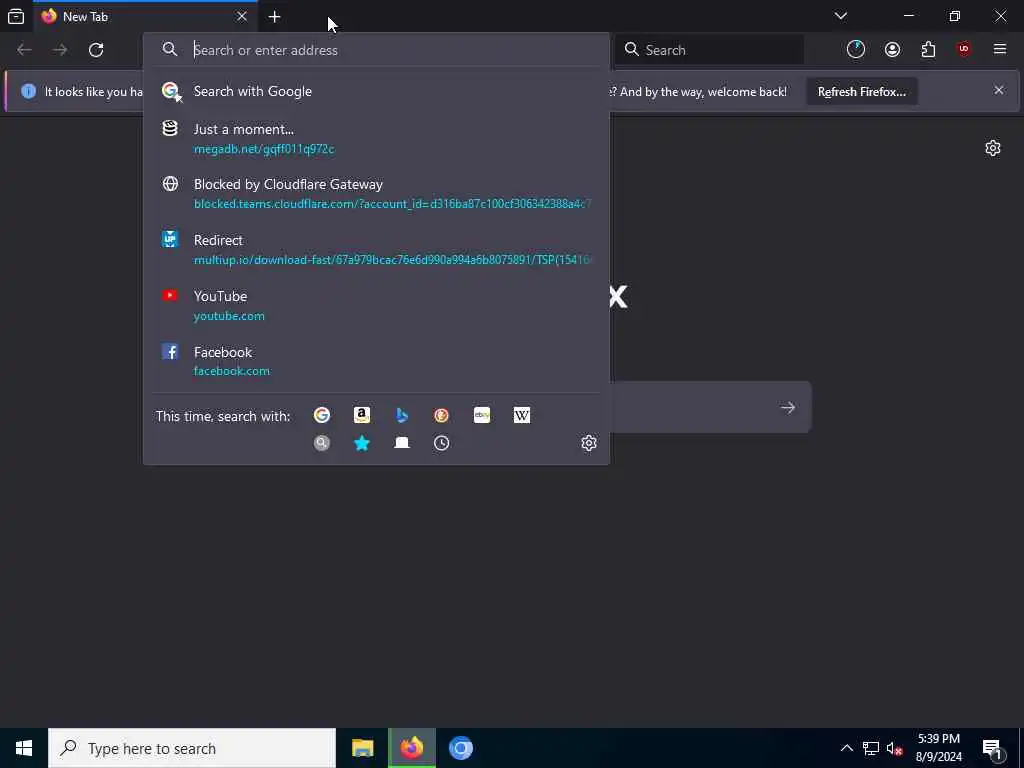Open File Explorer from taskbar
1024x768 pixels.
pos(362,748)
